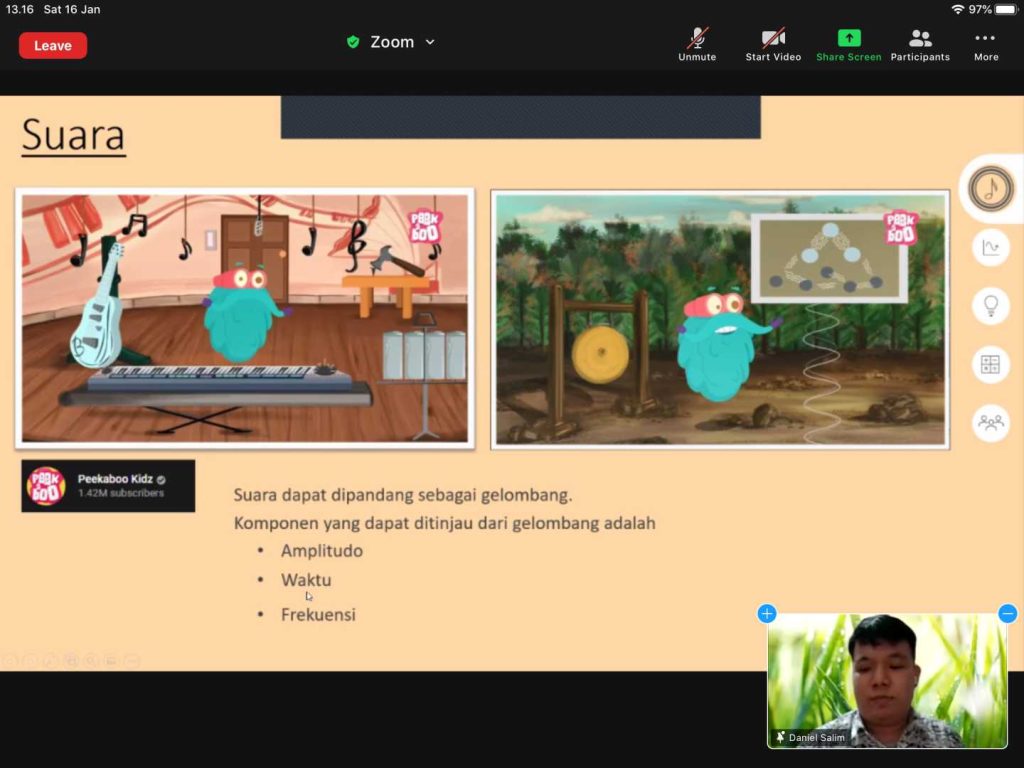Screen dimensions: 1024x768
Task: Open the Participants panel
Action: coord(920,43)
